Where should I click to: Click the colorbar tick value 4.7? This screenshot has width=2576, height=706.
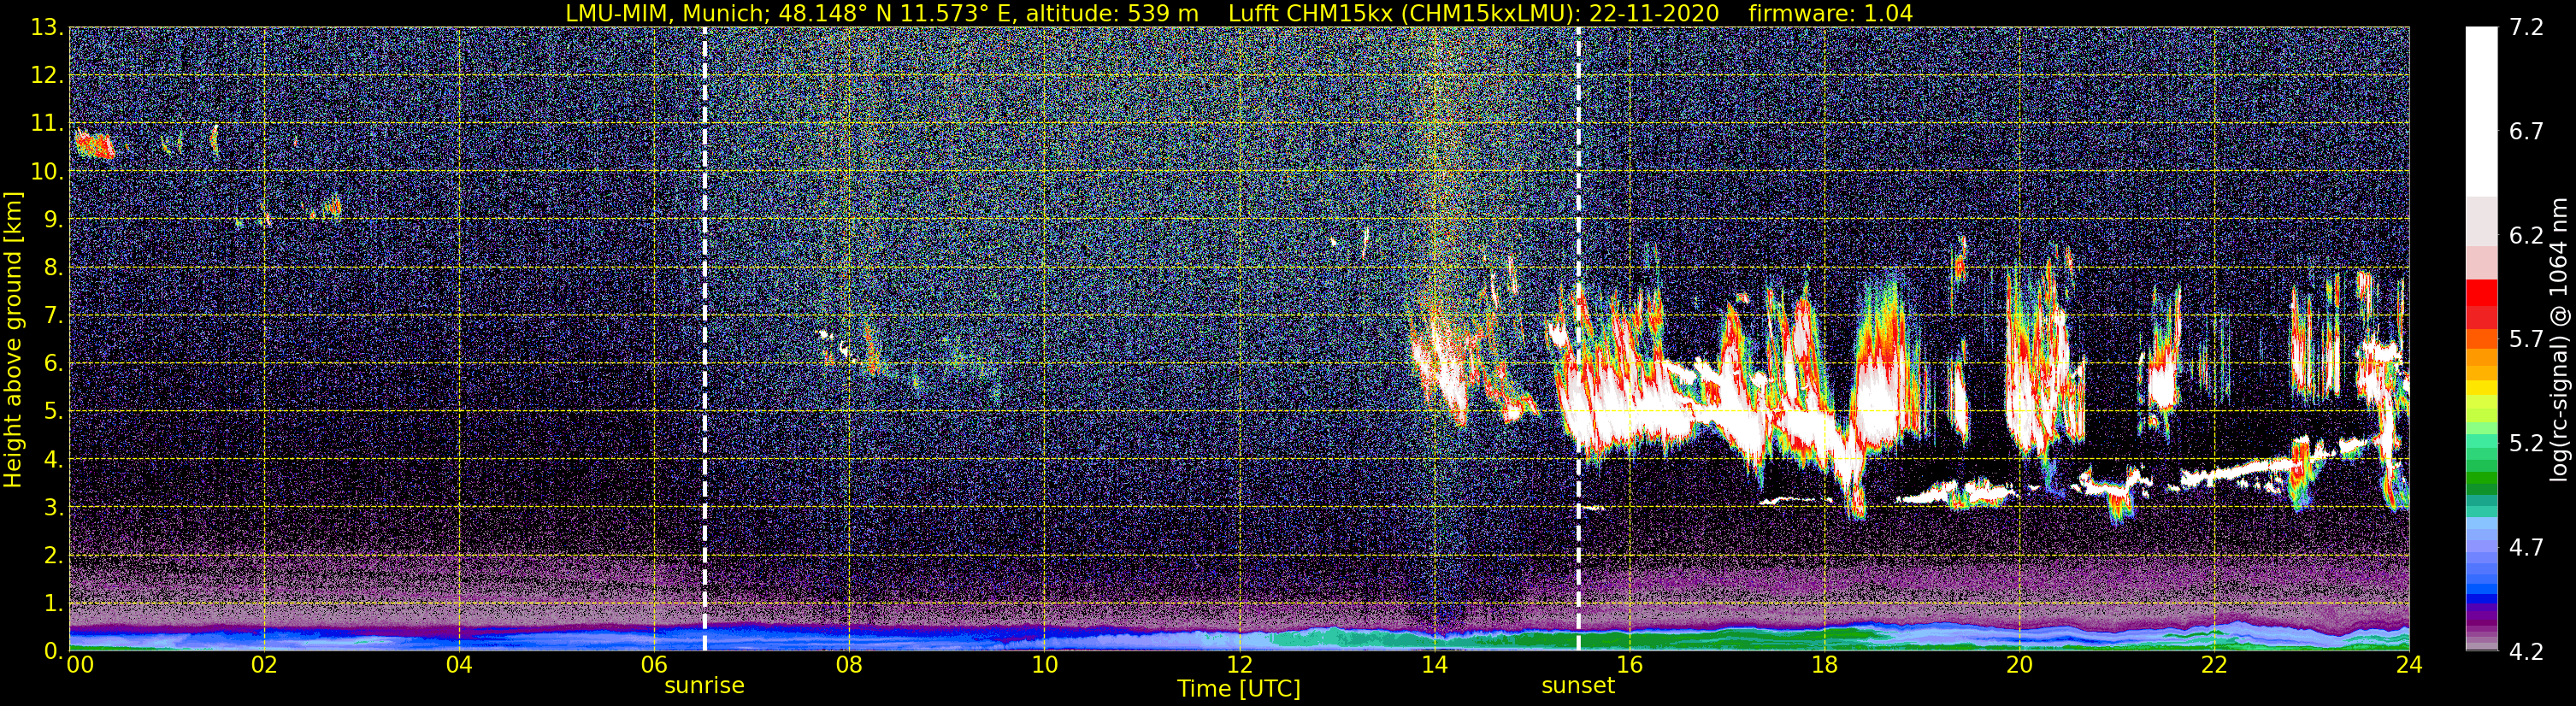(x=2526, y=548)
